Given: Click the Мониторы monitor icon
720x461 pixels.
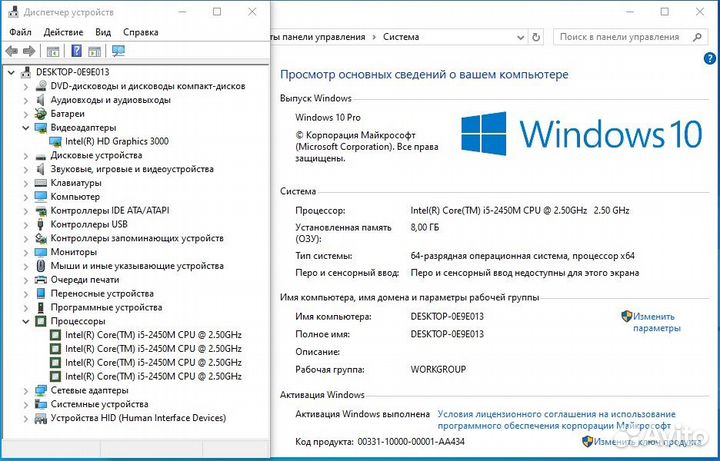Looking at the screenshot, I should pyautogui.click(x=41, y=252).
